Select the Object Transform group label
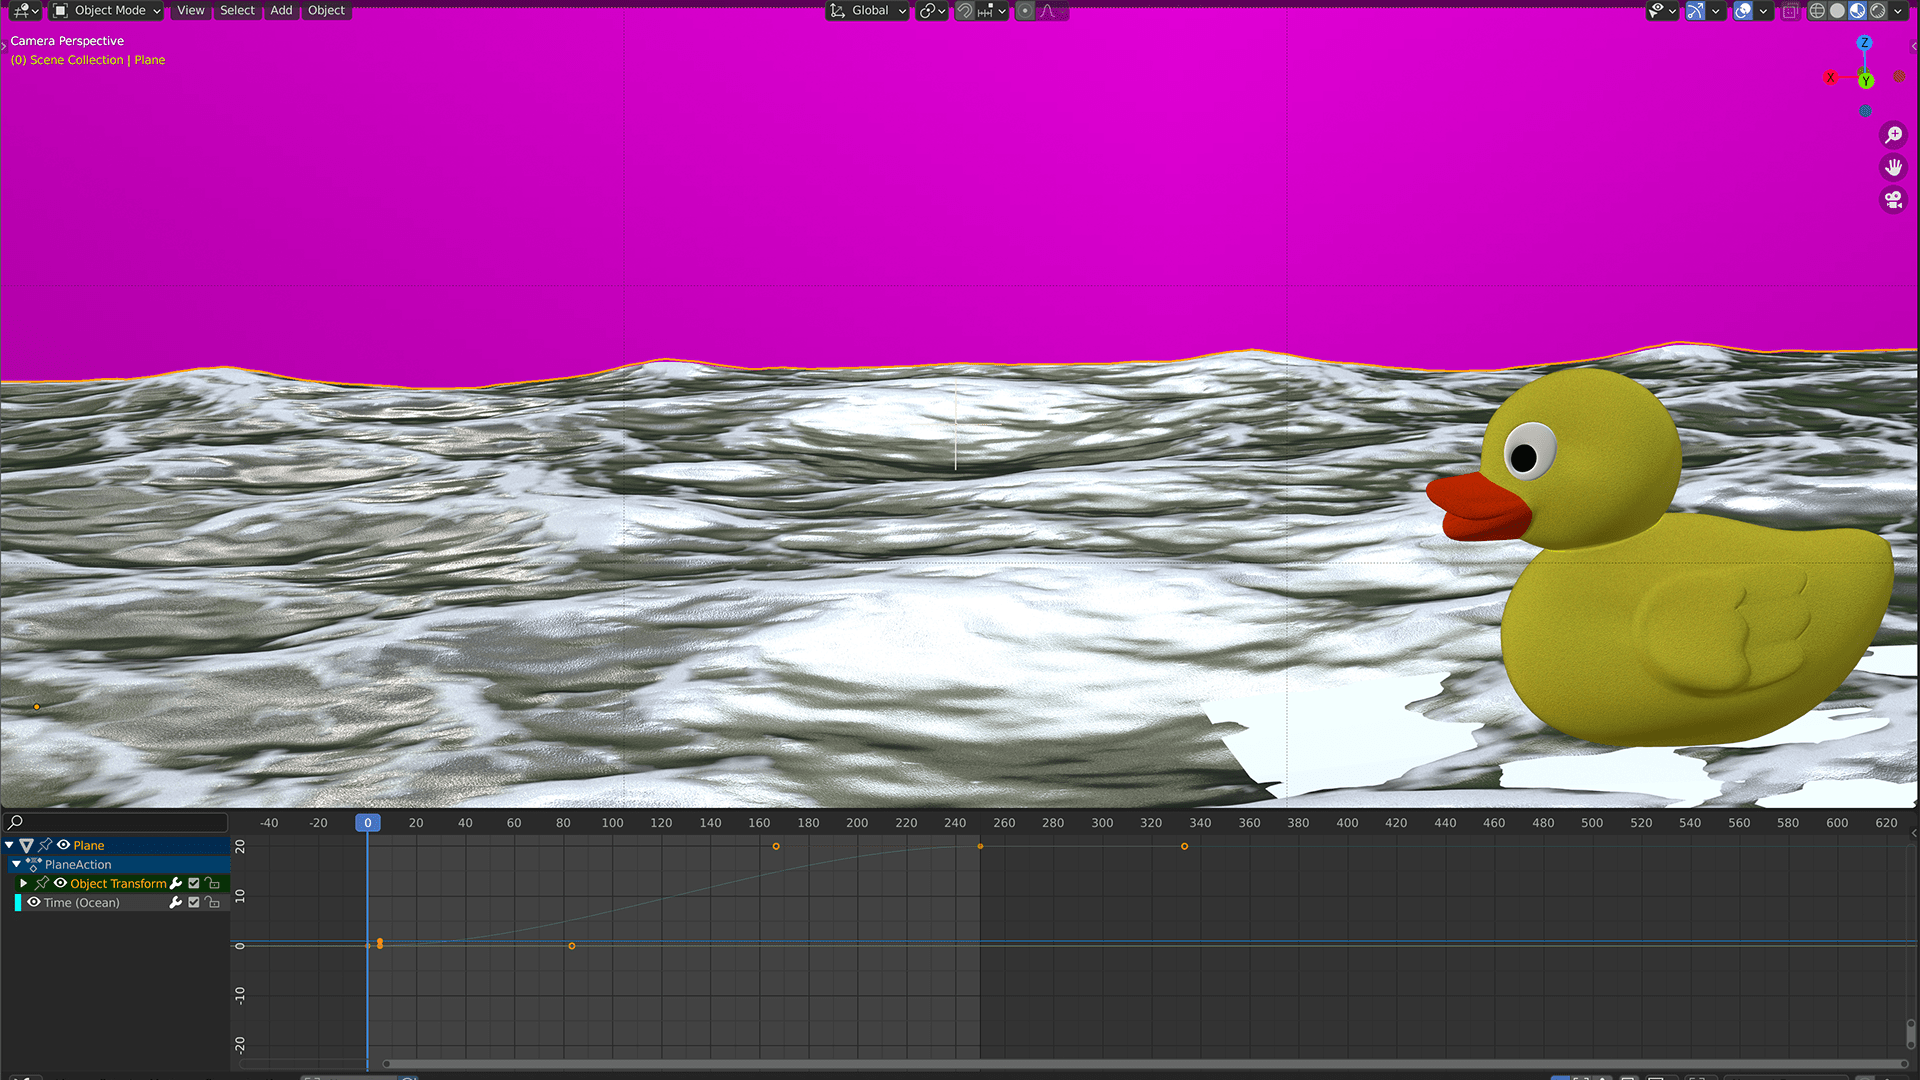This screenshot has width=1920, height=1080. 118,883
